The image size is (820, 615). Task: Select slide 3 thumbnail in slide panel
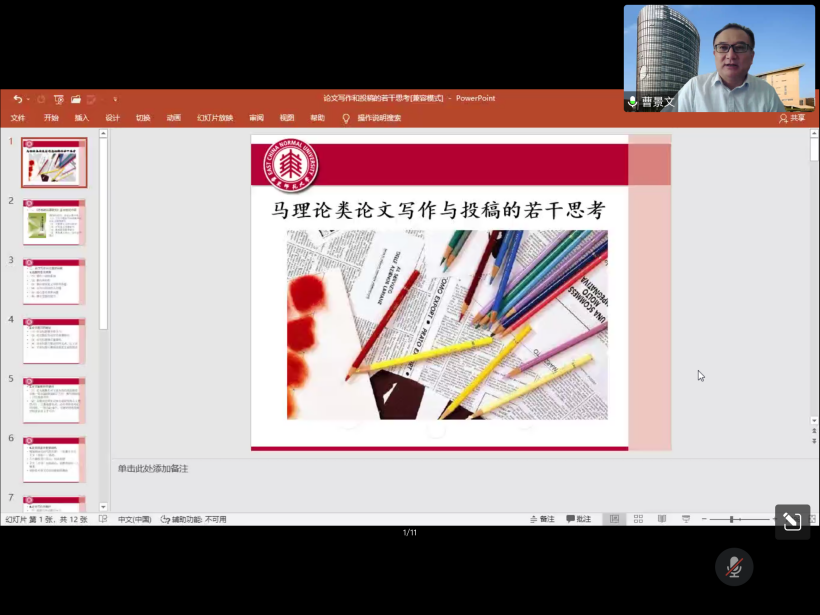pos(54,281)
